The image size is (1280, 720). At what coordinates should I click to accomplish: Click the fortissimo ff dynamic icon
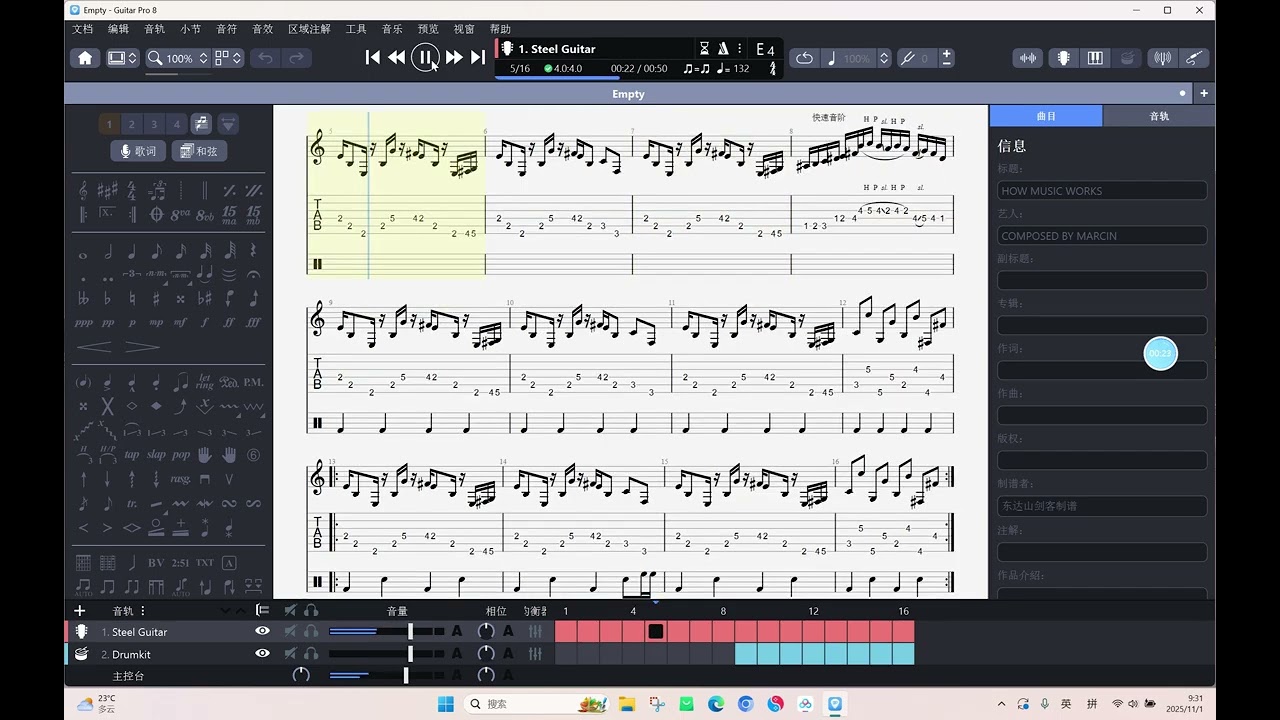coord(229,322)
